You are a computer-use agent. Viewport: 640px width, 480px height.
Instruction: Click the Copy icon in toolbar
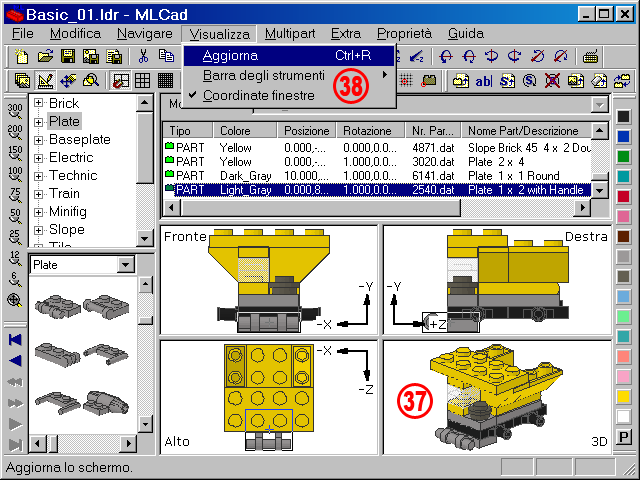pos(166,56)
